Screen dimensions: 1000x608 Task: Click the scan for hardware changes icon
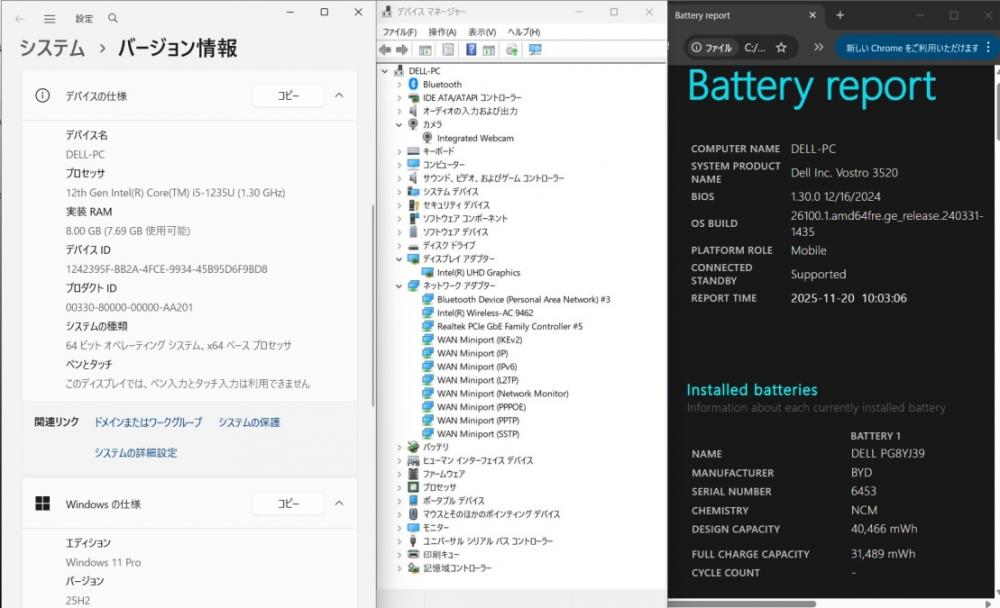click(x=534, y=50)
